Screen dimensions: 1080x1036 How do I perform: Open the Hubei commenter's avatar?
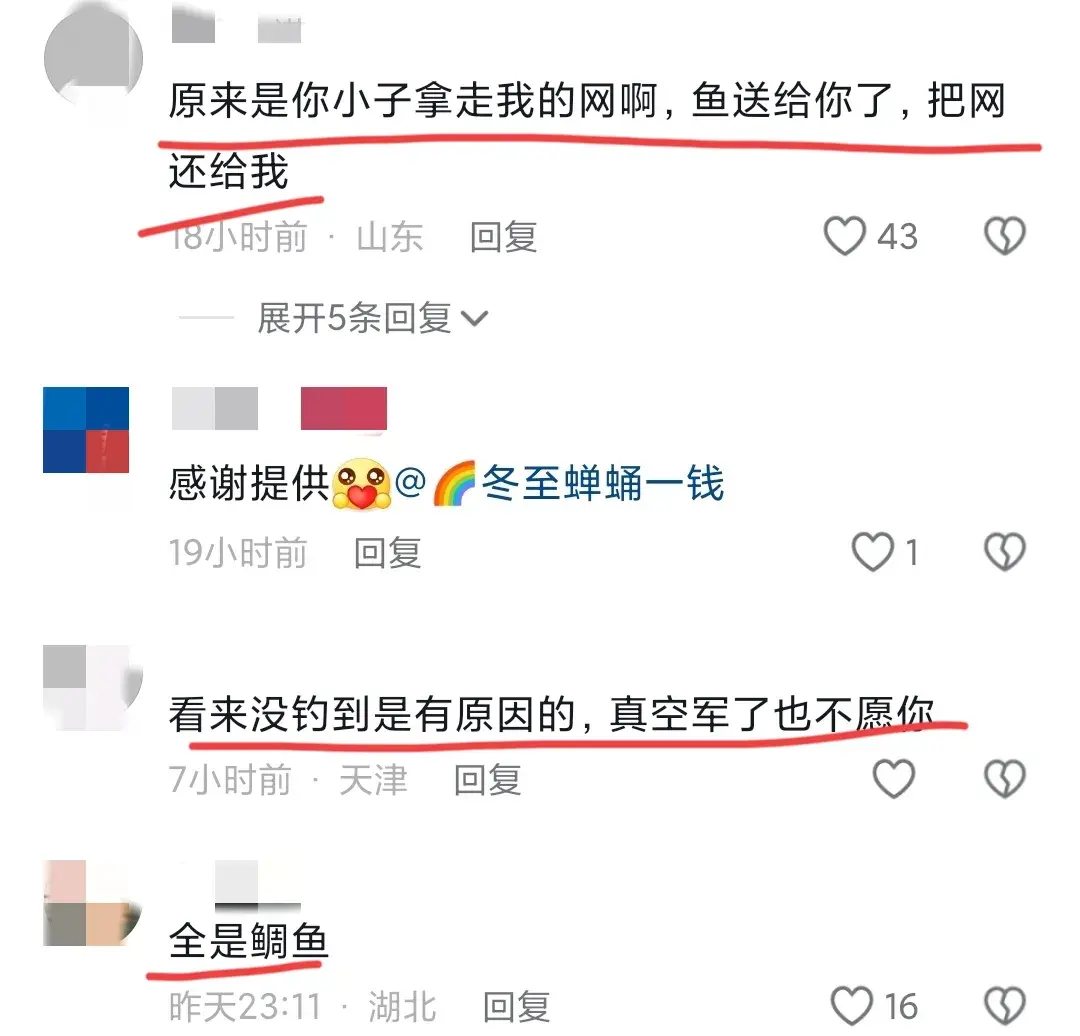[x=92, y=902]
